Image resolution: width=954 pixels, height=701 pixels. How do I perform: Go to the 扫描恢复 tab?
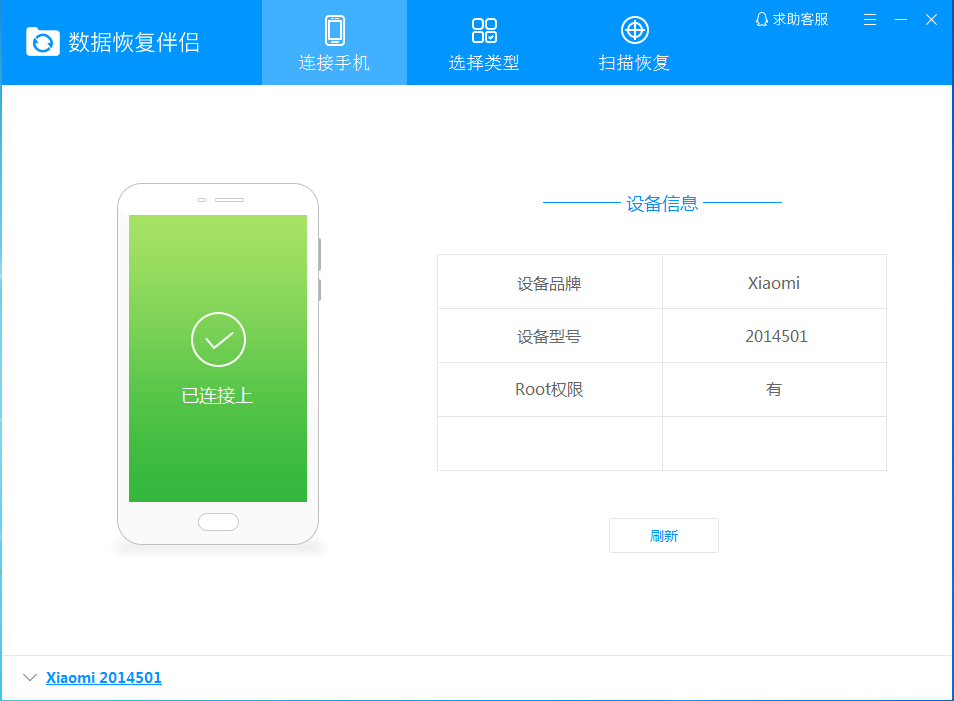[x=634, y=43]
